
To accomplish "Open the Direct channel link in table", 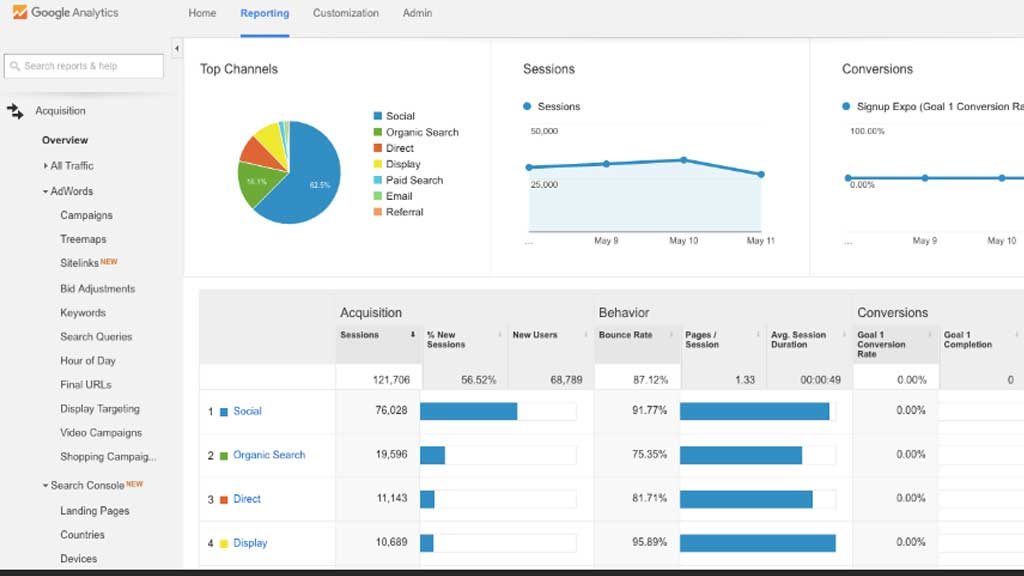I will (246, 499).
